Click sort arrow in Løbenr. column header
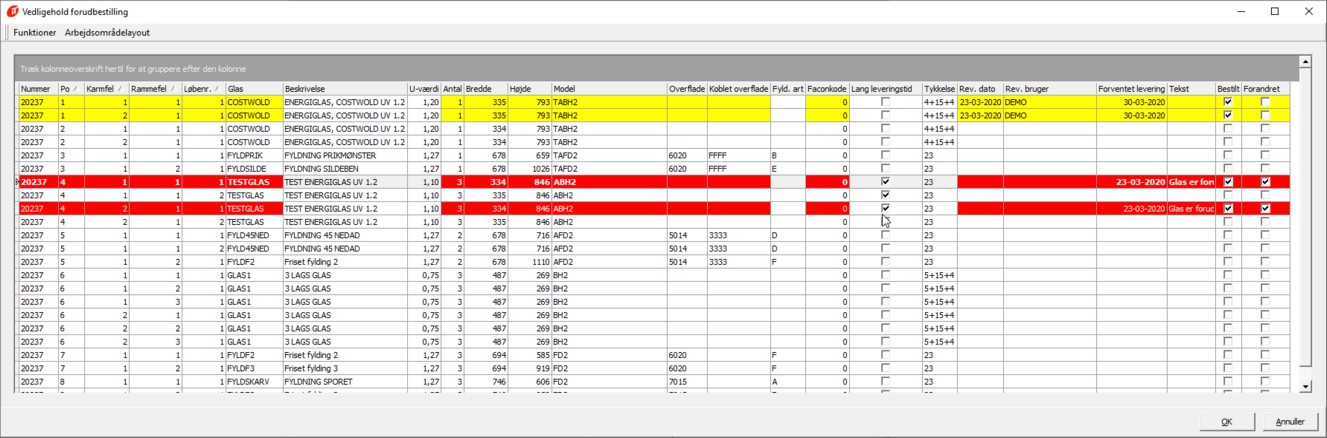This screenshot has height=438, width=1327. [216, 89]
